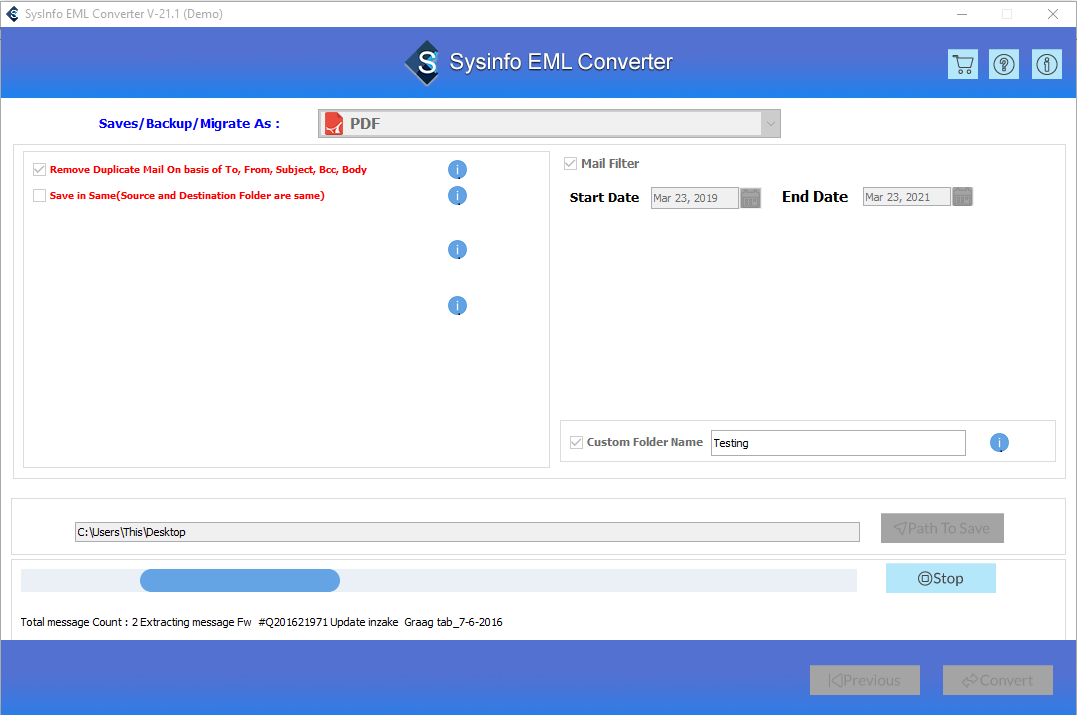The width and height of the screenshot is (1077, 715).
Task: Show info for Remove Duplicate Mail option
Action: click(x=457, y=170)
